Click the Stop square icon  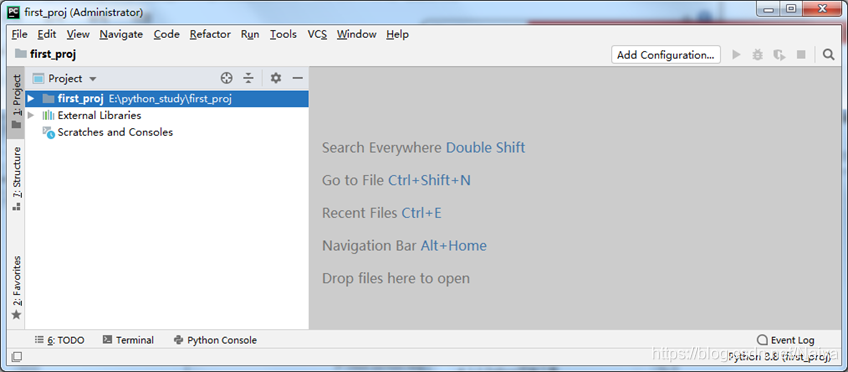(801, 55)
